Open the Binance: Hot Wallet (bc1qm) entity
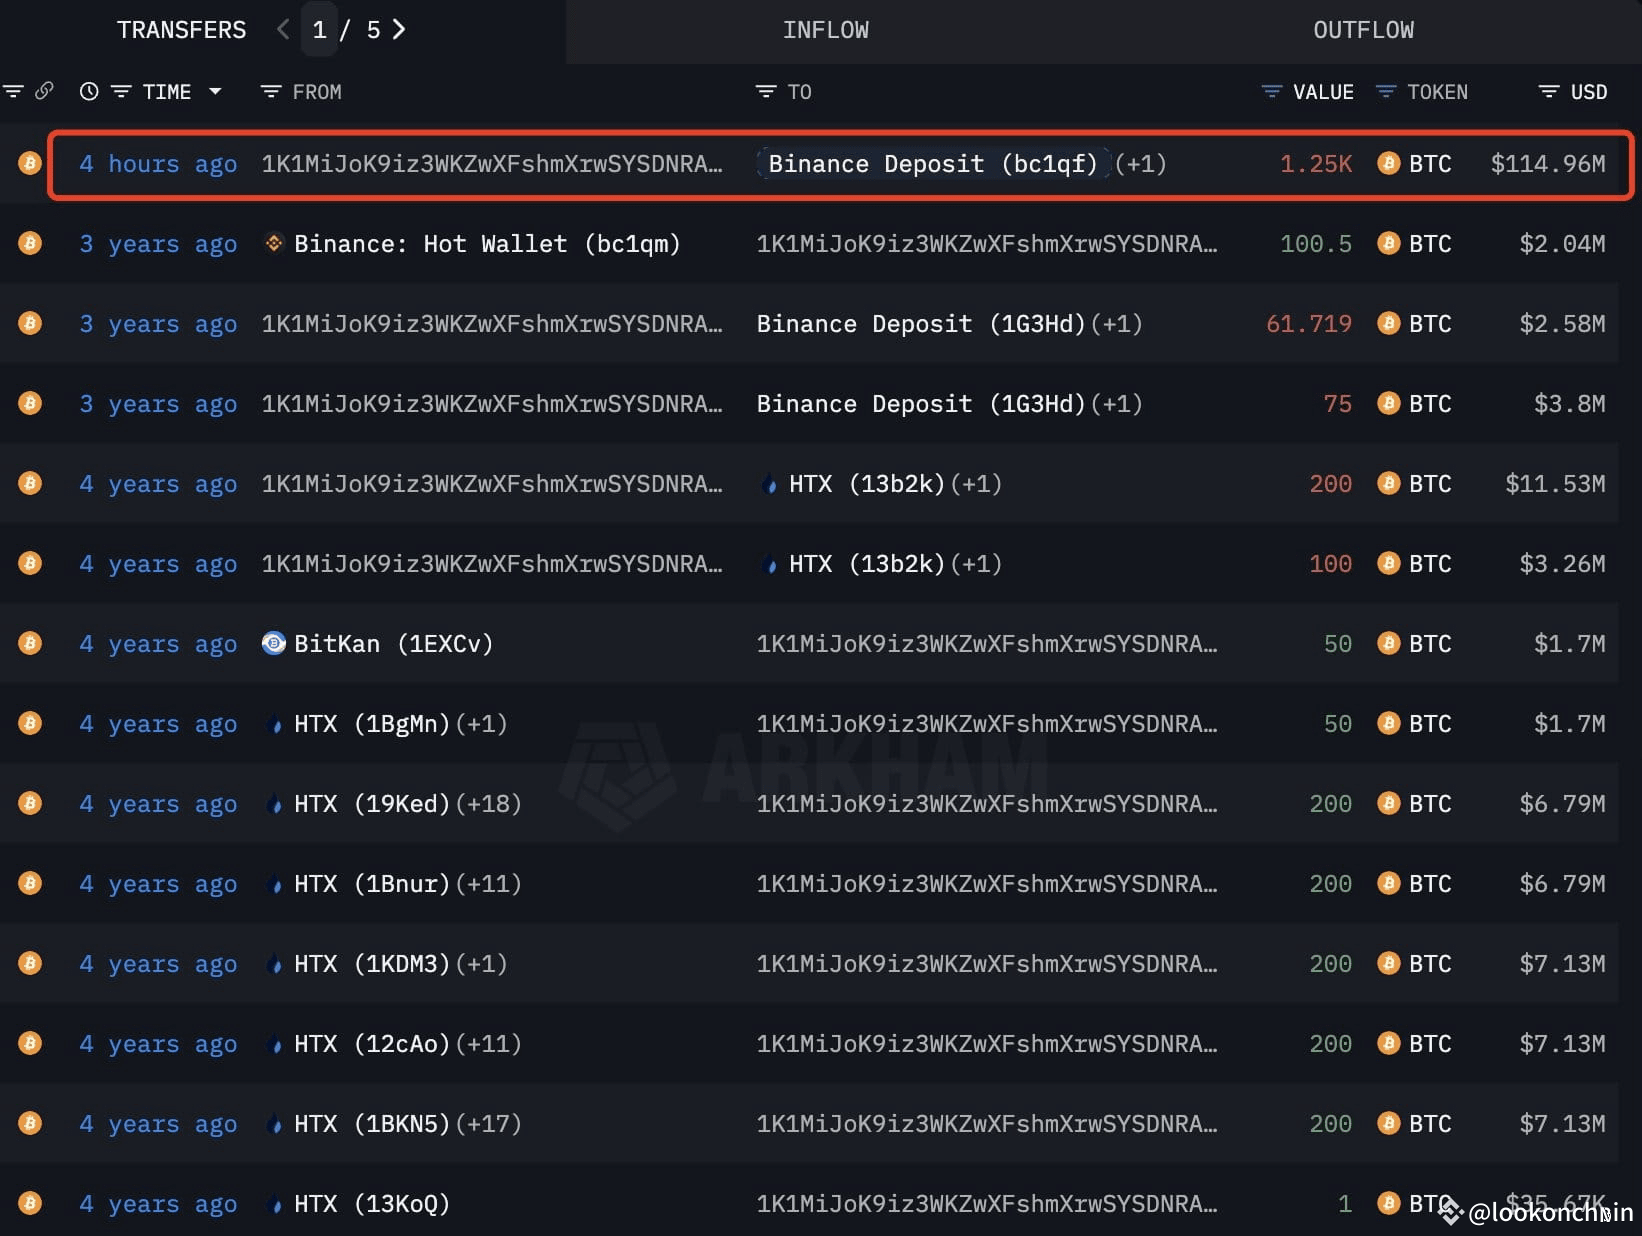Screen dimensions: 1642x1236 (487, 244)
